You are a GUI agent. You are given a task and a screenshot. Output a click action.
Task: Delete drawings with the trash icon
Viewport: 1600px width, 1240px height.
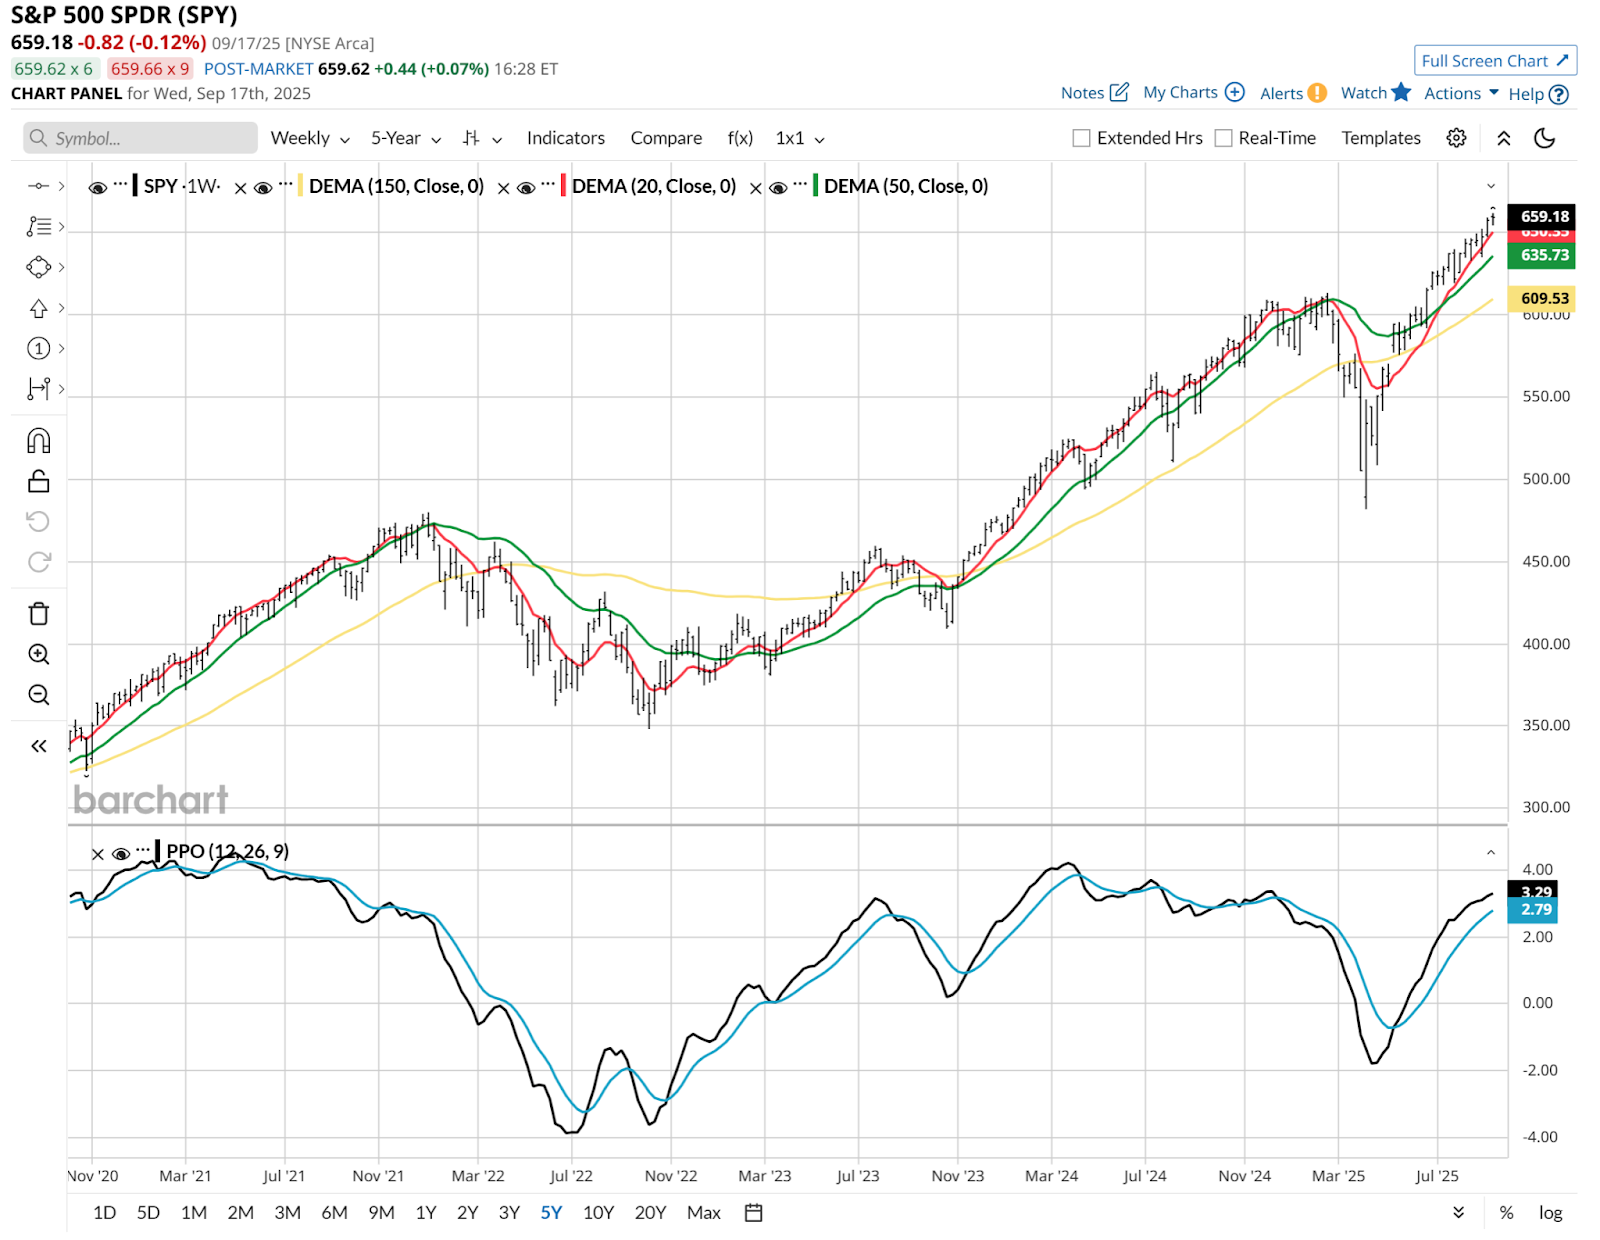[x=38, y=614]
